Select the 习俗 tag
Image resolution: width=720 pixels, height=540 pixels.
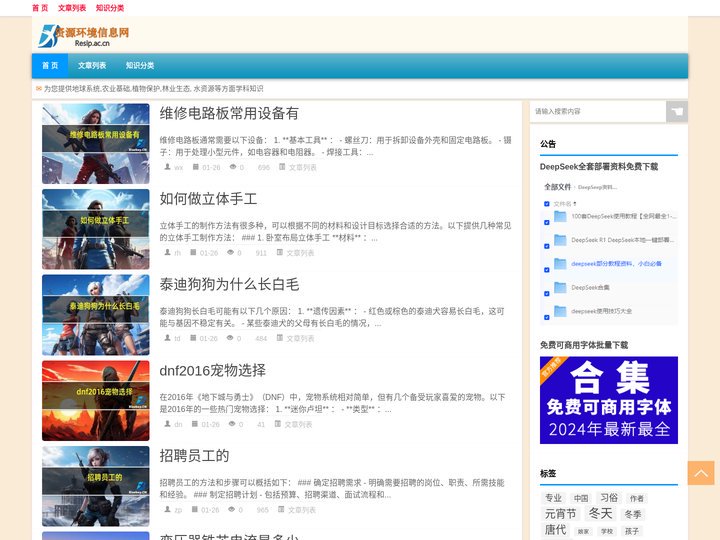pyautogui.click(x=609, y=498)
